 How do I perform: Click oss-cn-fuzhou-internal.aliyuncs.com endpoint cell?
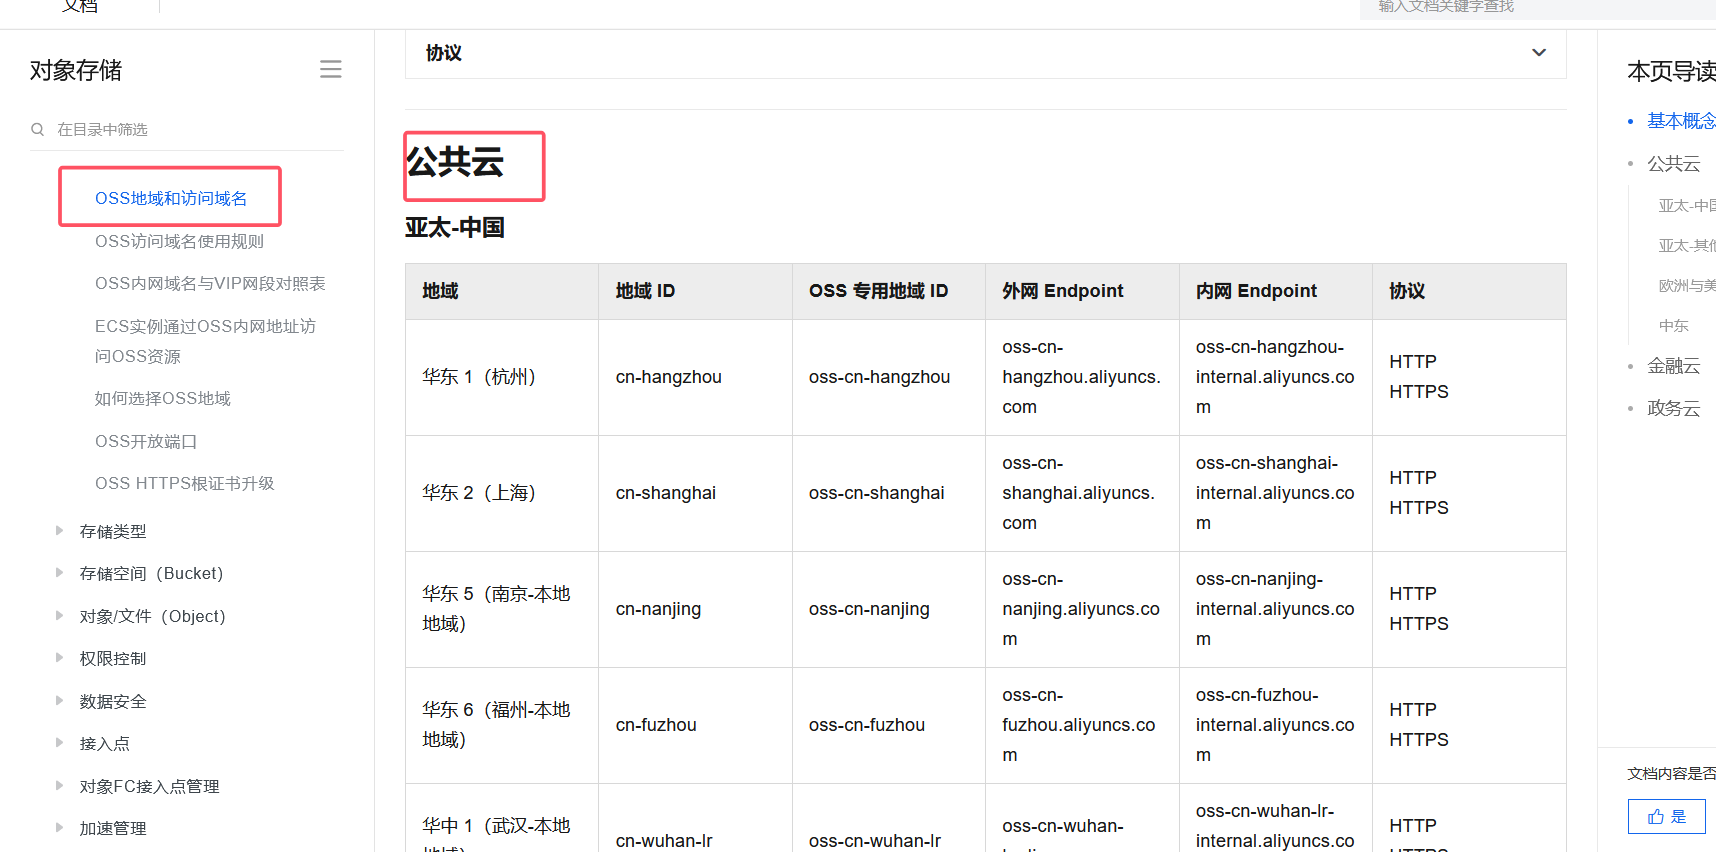click(x=1275, y=725)
